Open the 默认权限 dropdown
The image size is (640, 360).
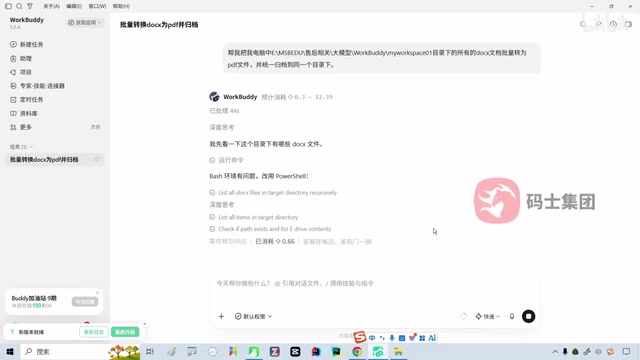253,316
